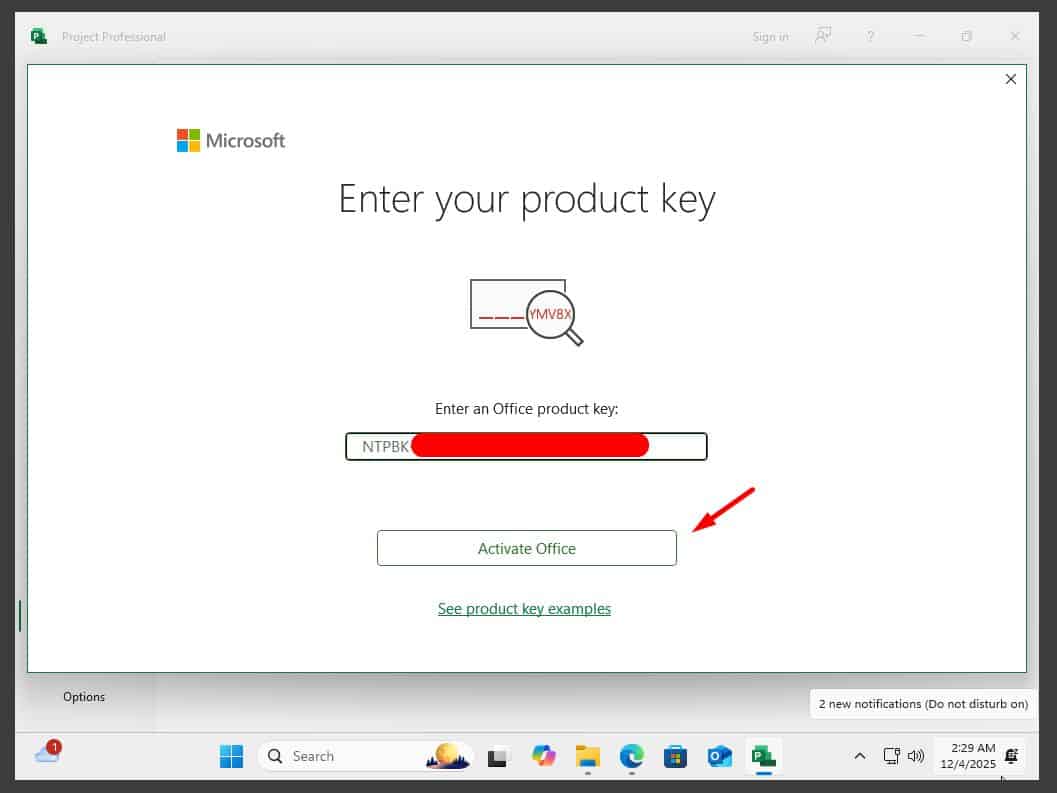1057x793 pixels.
Task: Click the Project icon in the taskbar
Action: point(764,756)
